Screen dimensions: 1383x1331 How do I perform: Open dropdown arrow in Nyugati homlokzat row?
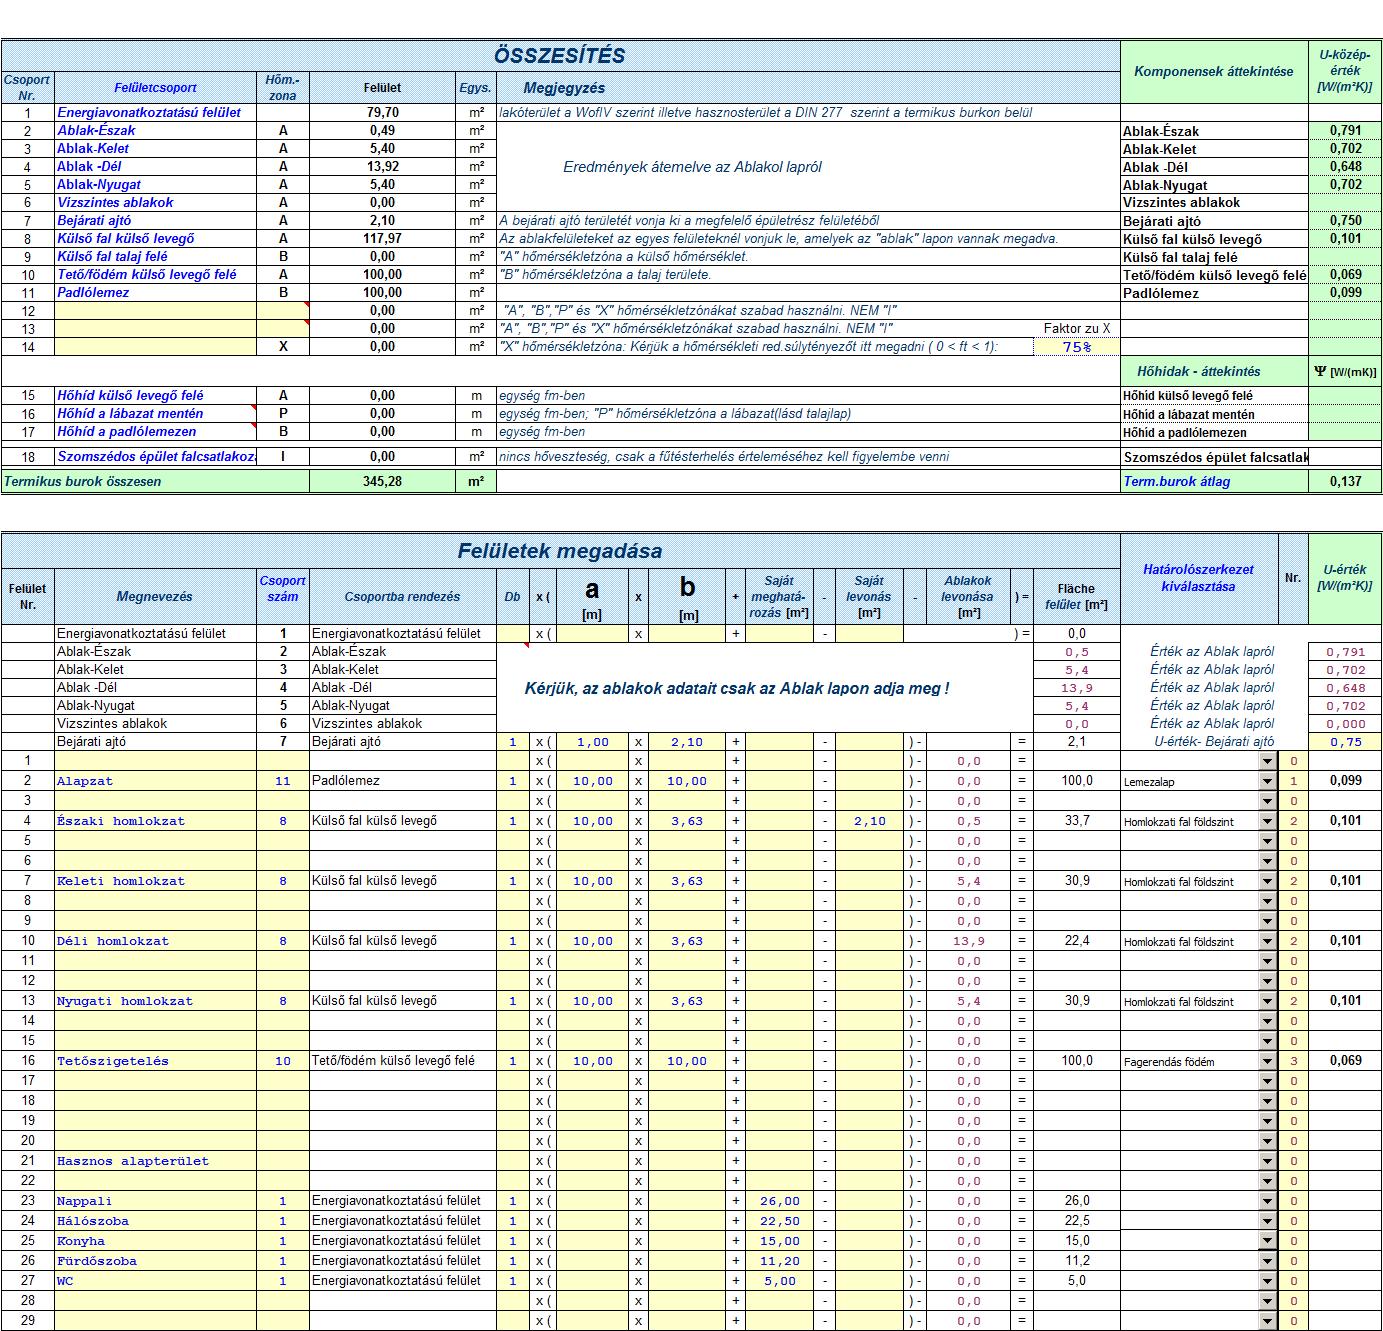1267,1001
